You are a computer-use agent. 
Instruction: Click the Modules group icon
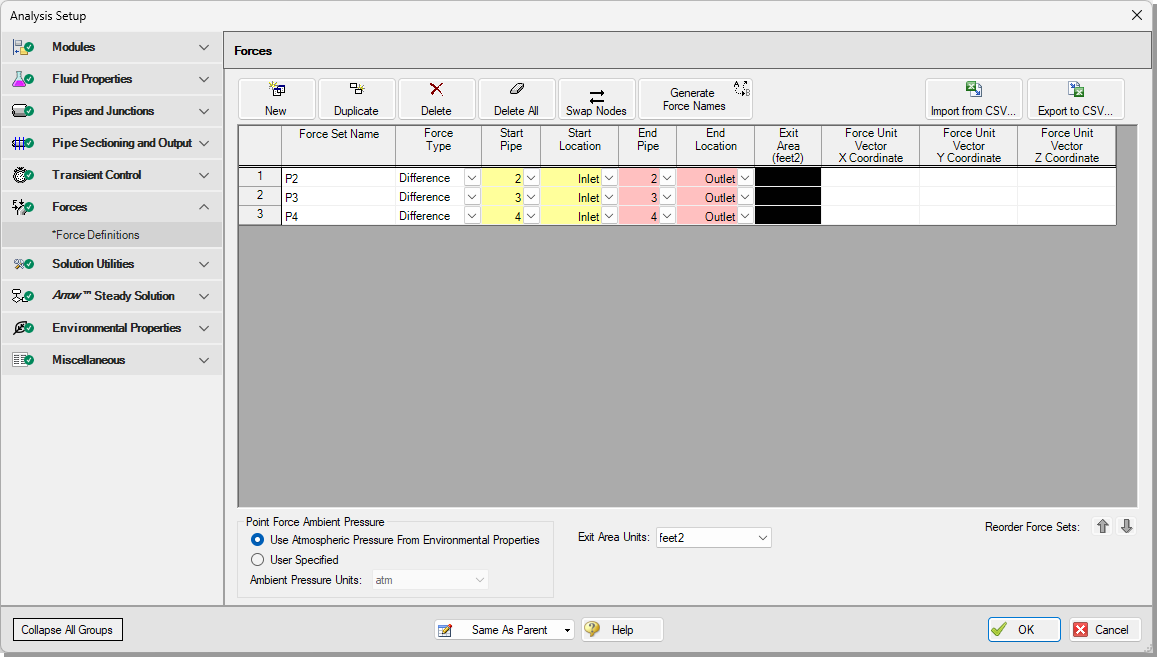click(23, 47)
